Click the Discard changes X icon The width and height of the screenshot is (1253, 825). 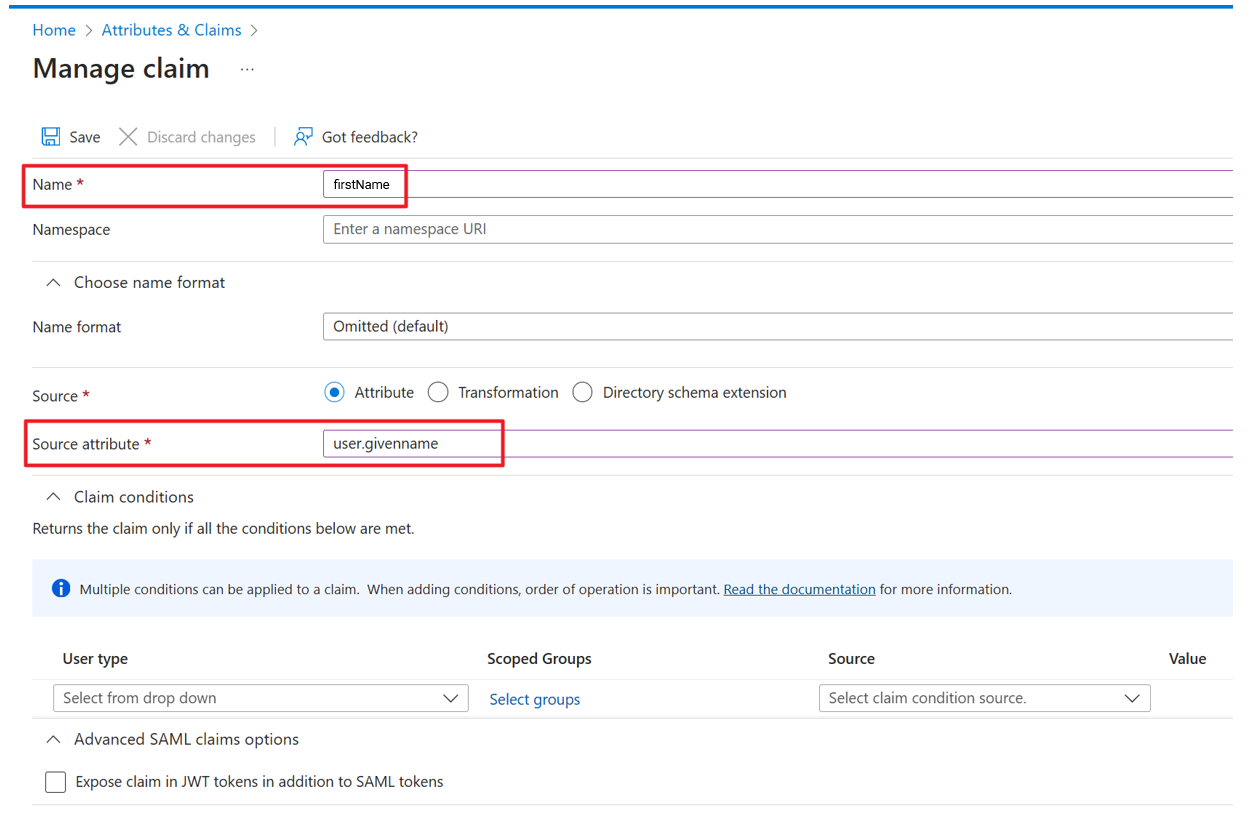(x=128, y=137)
